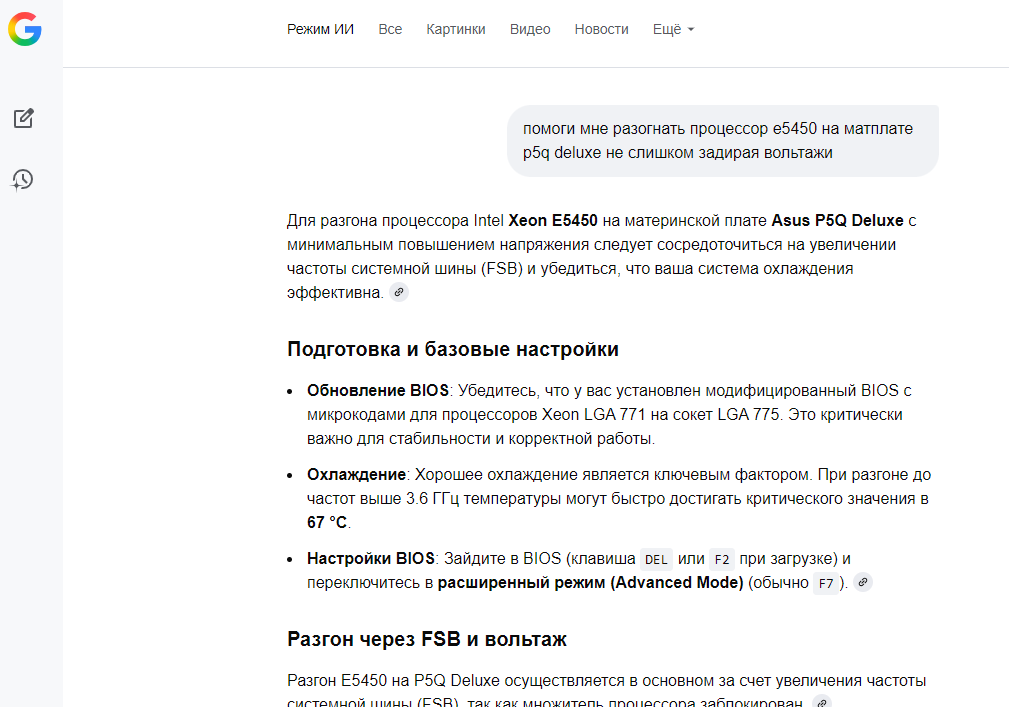
Task: Click the '67 °C' temperature value
Action: [x=327, y=522]
